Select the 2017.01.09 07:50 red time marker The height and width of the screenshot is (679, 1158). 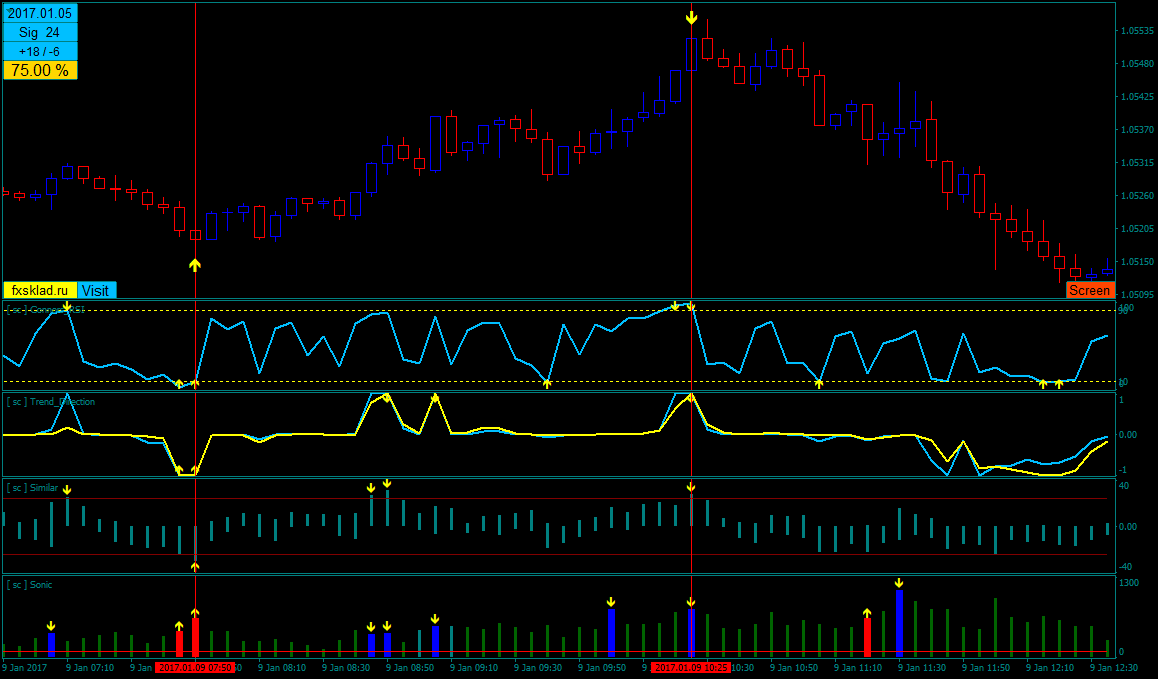point(195,667)
